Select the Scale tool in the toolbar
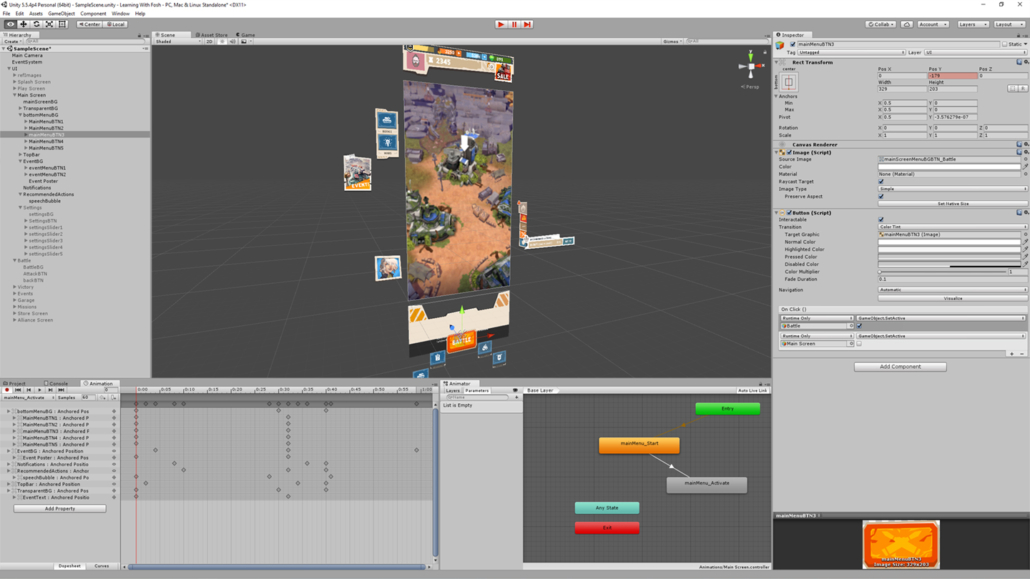 pyautogui.click(x=50, y=24)
